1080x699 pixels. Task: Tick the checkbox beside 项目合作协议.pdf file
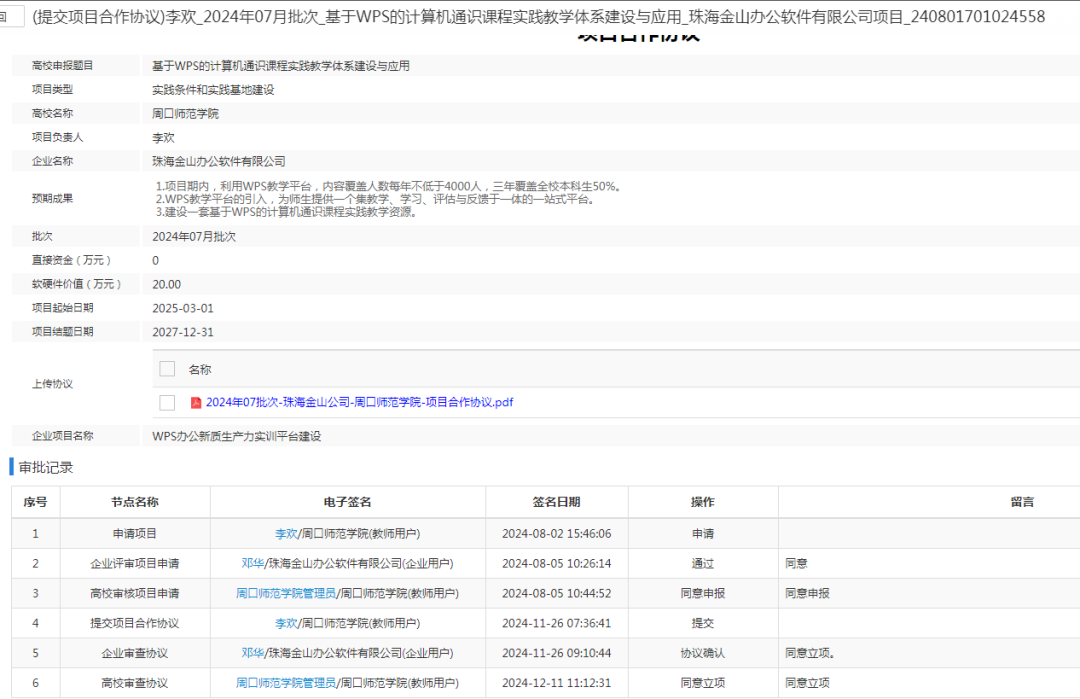[167, 402]
